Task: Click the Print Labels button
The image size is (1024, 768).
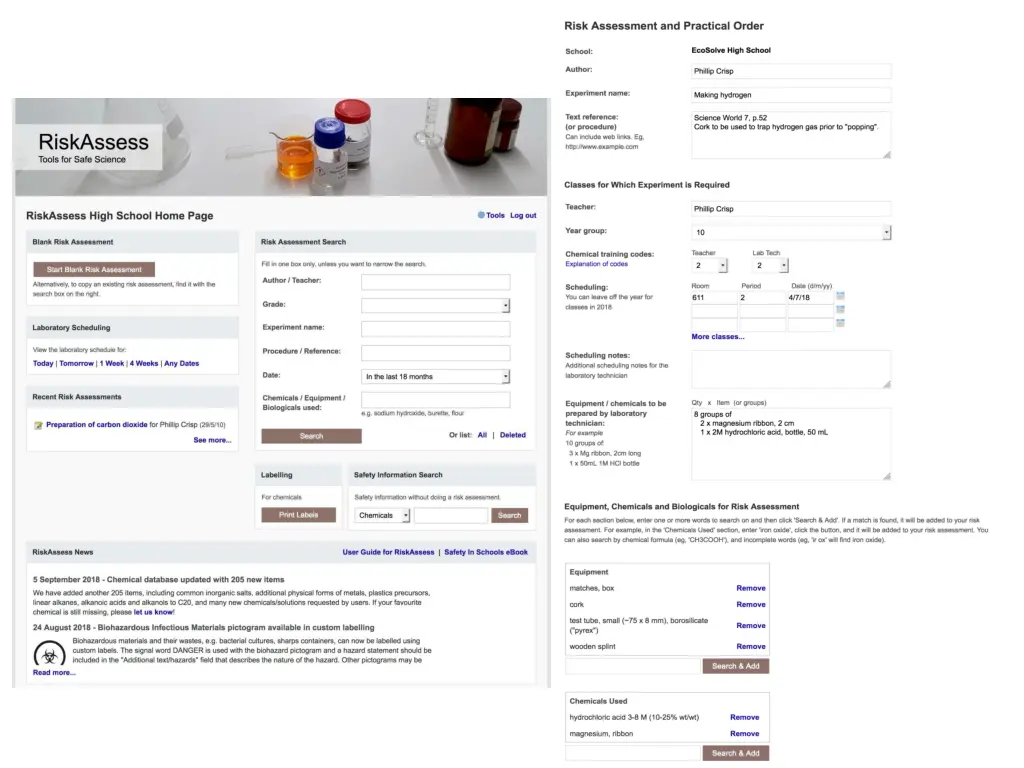Action: (298, 515)
